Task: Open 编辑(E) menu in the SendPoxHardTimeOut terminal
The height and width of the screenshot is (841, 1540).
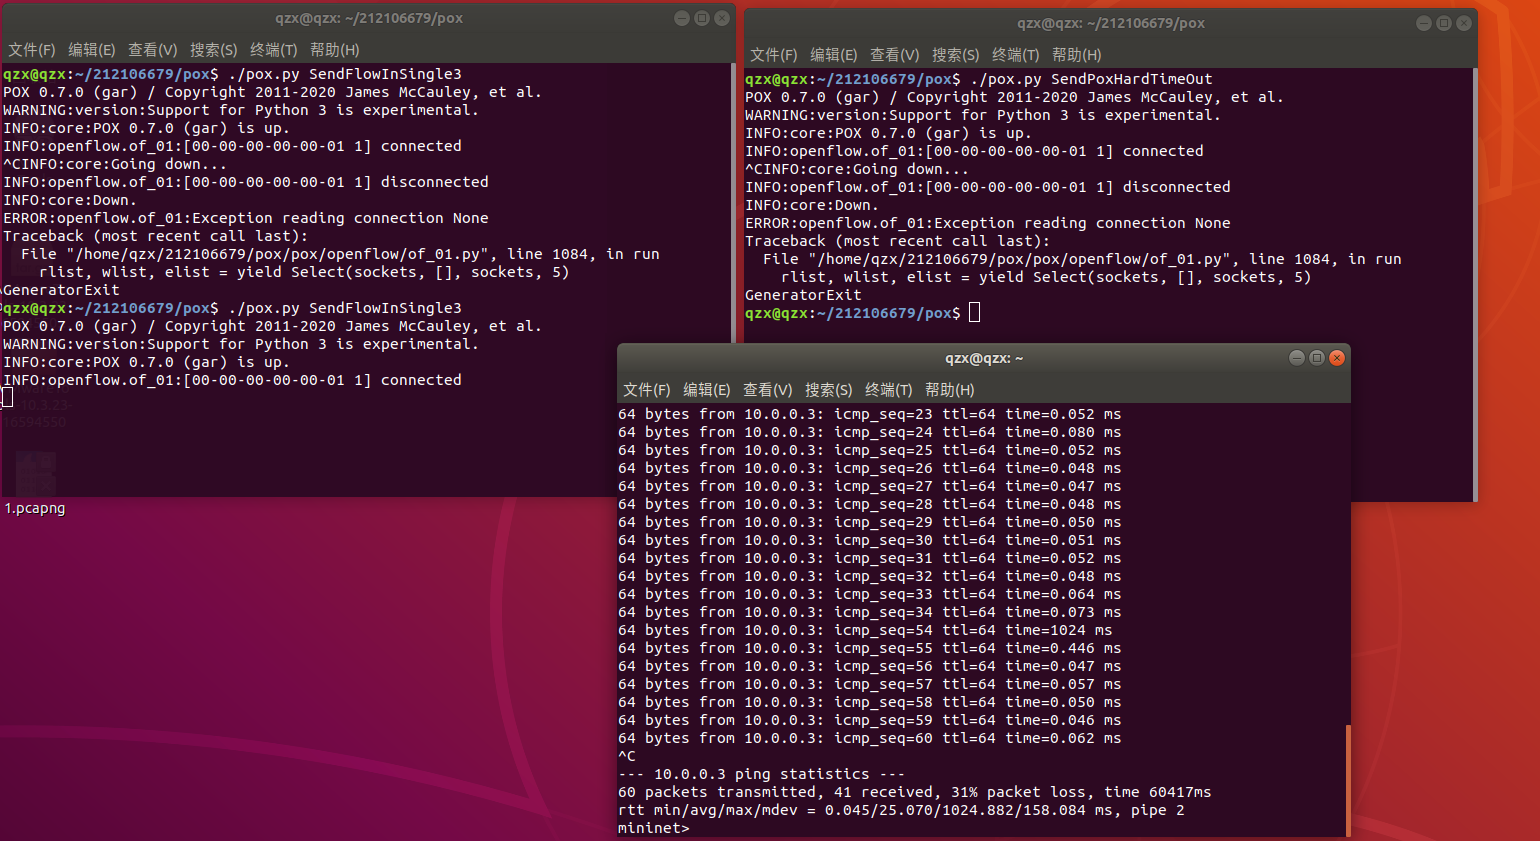Action: click(834, 55)
